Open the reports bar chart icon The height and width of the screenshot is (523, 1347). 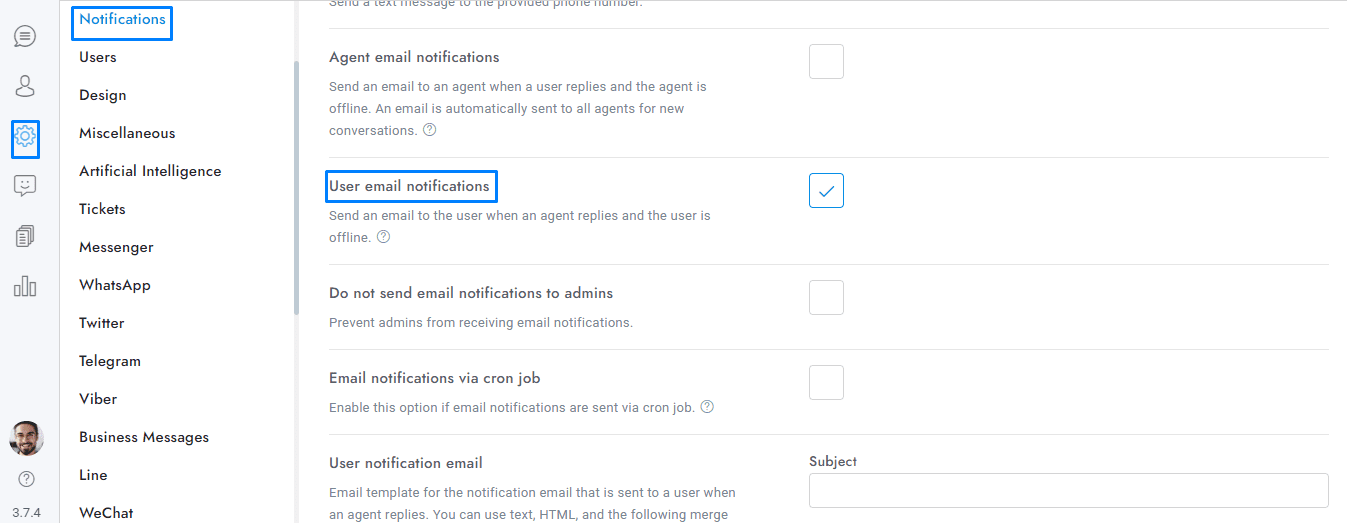pos(25,286)
